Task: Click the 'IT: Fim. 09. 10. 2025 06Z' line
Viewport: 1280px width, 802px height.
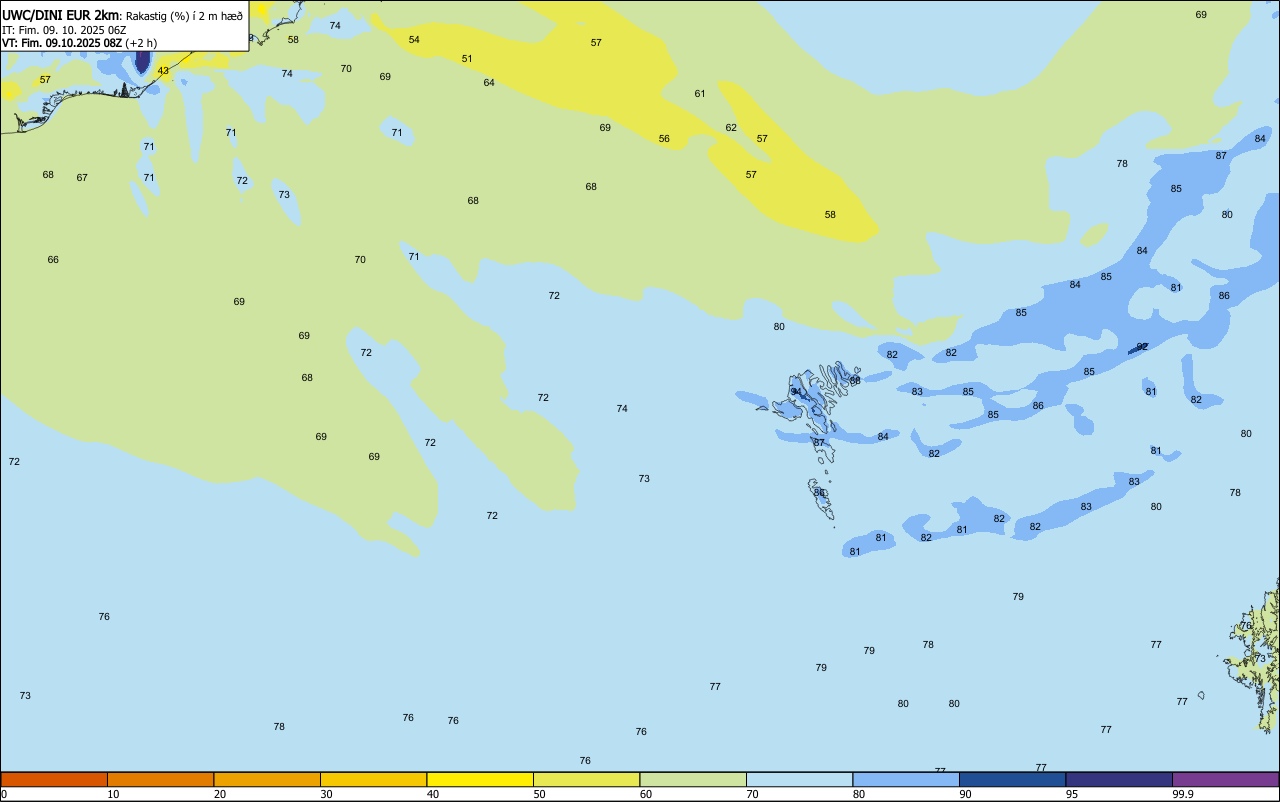Action: tap(64, 30)
